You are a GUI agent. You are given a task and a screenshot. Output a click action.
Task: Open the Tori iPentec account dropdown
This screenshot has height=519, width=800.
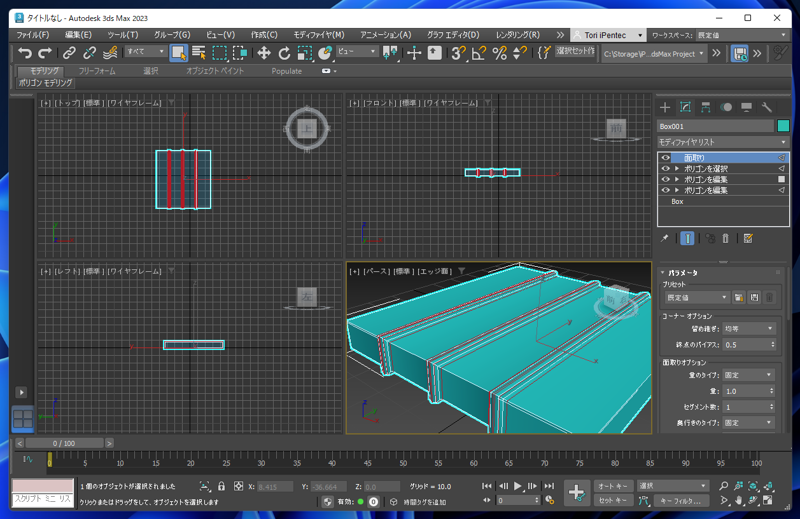pos(608,35)
